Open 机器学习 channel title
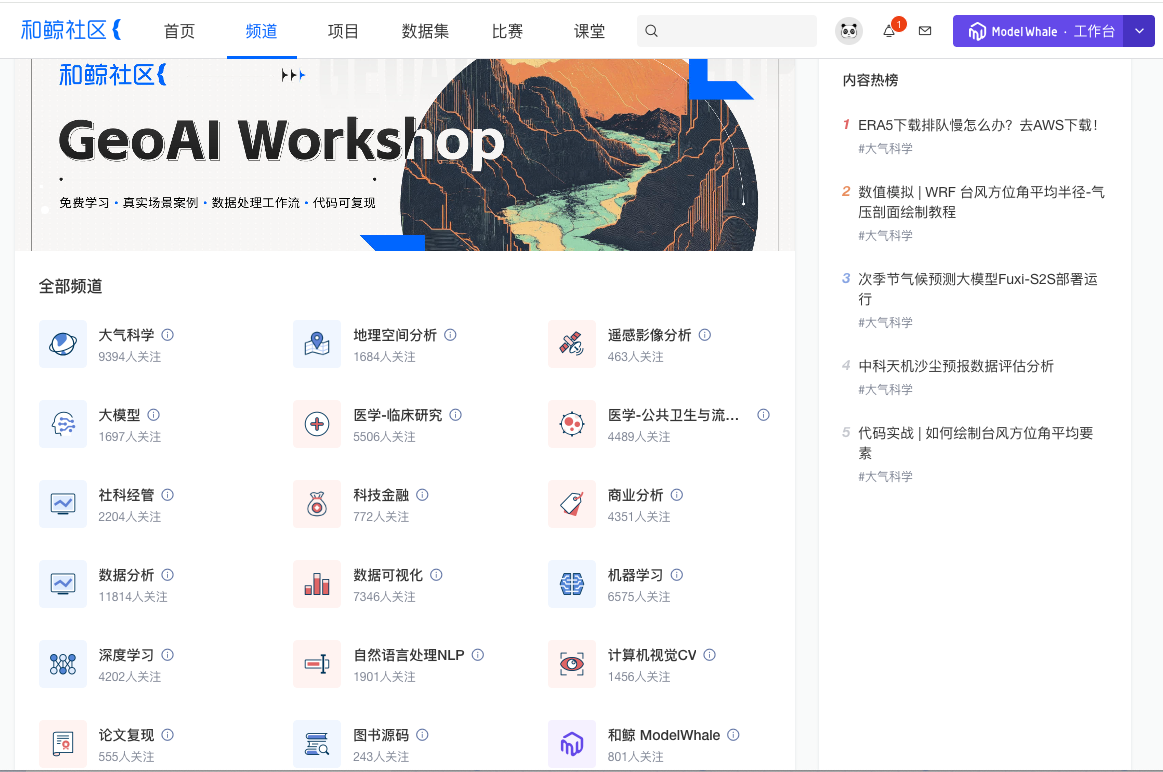This screenshot has height=772, width=1163. (x=635, y=575)
